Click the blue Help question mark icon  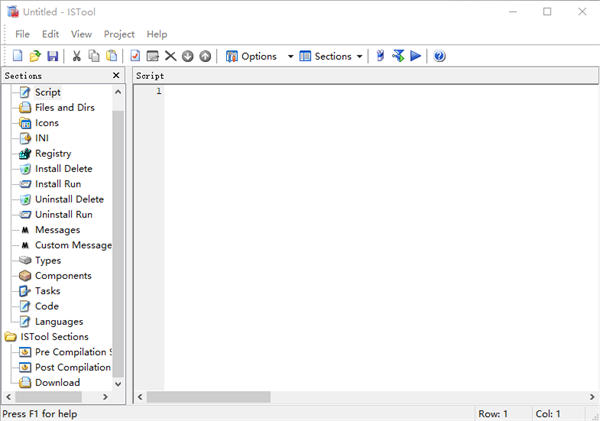439,56
